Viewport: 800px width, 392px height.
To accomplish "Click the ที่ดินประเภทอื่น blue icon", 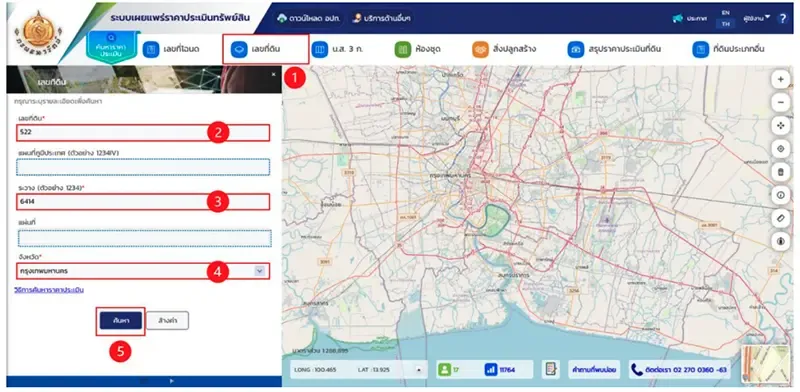I will (701, 50).
